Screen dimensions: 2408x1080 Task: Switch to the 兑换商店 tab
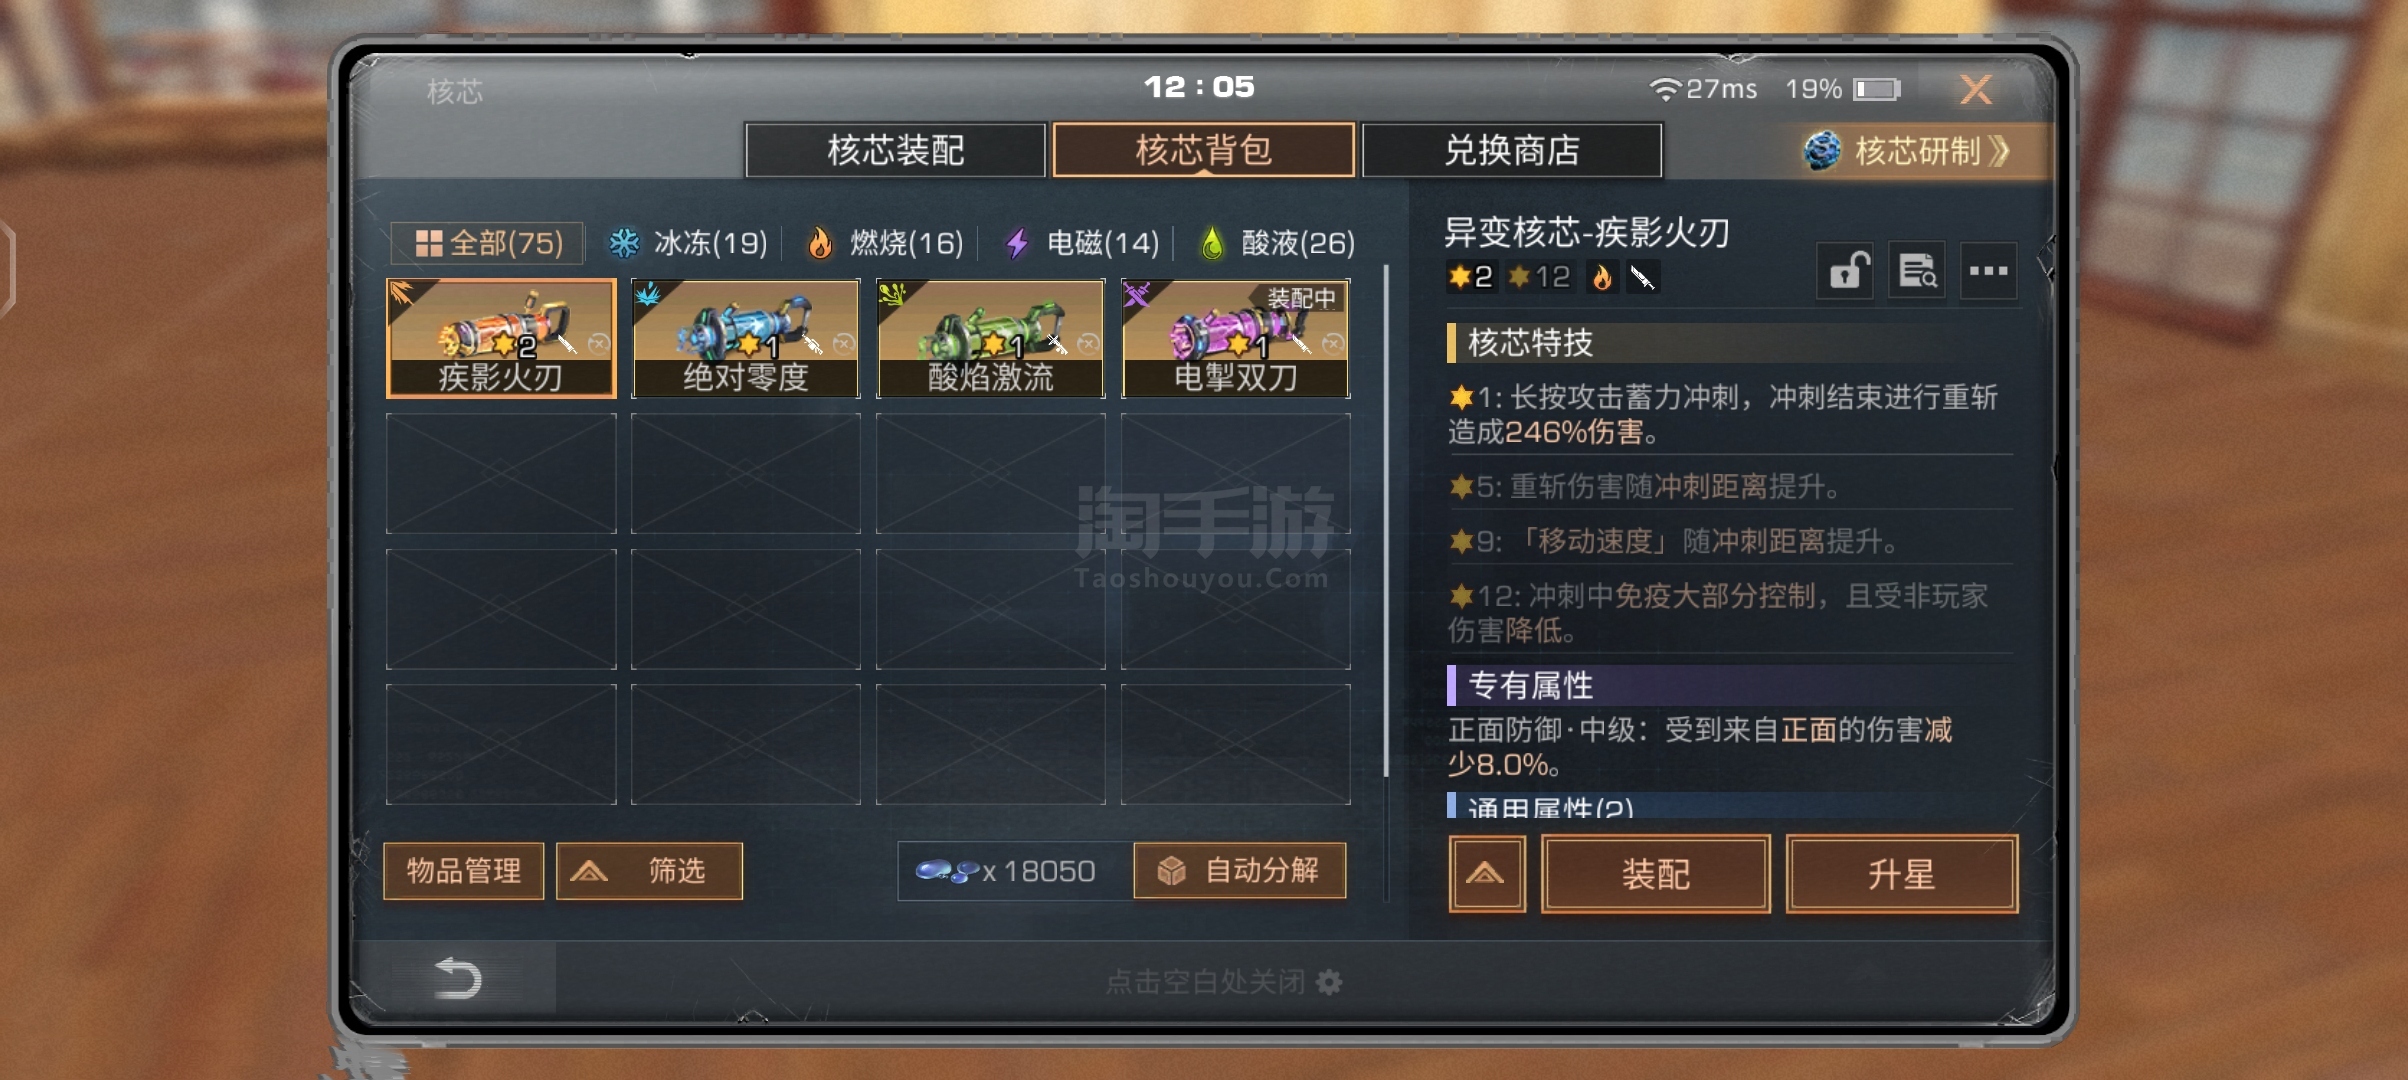(1511, 151)
